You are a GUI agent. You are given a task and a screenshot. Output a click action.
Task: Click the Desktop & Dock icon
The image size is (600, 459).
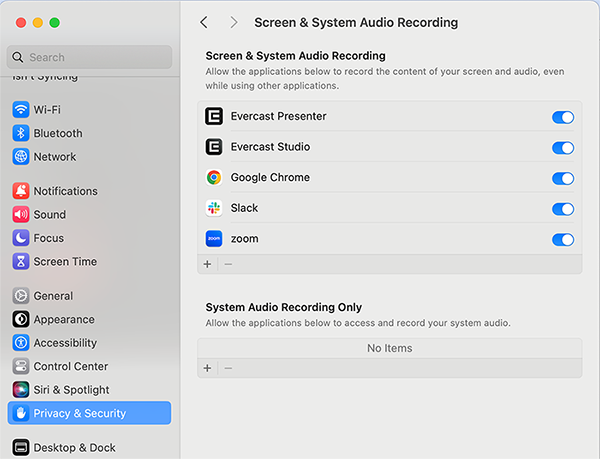click(21, 448)
